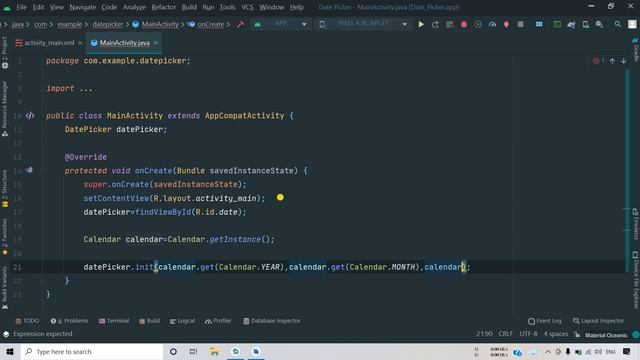
Task: Expand the collapsed import statement
Action: [86, 89]
